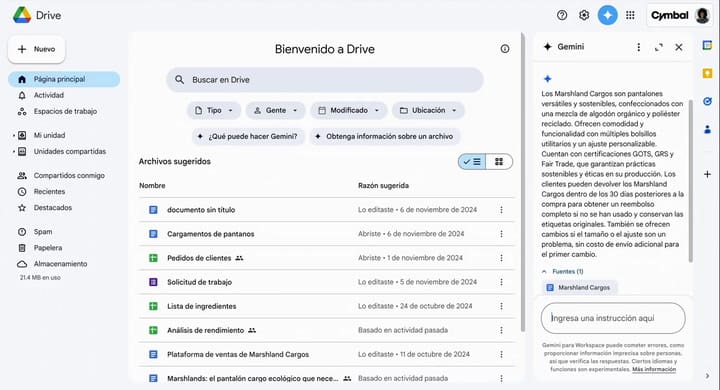This screenshot has width=720, height=390.
Task: Click the Sheets icon of Lista de ingredientes
Action: (x=153, y=306)
